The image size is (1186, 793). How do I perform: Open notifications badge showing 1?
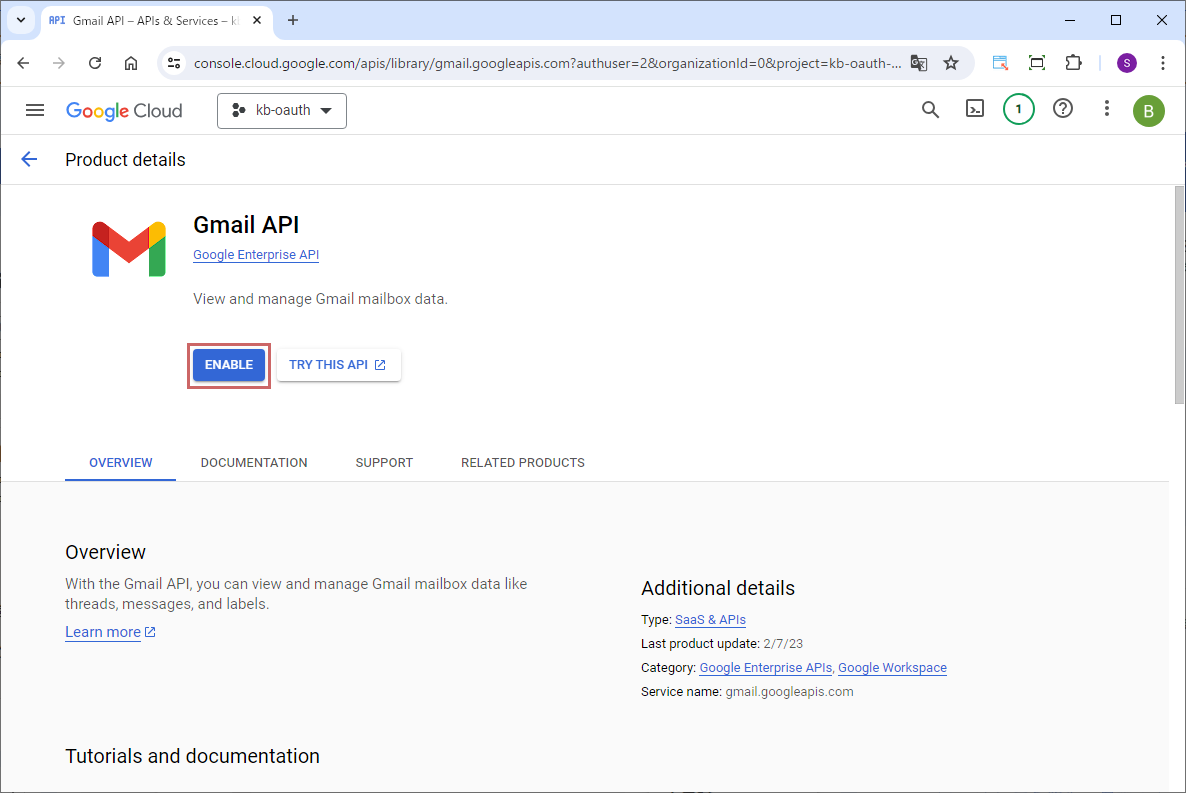coord(1018,110)
